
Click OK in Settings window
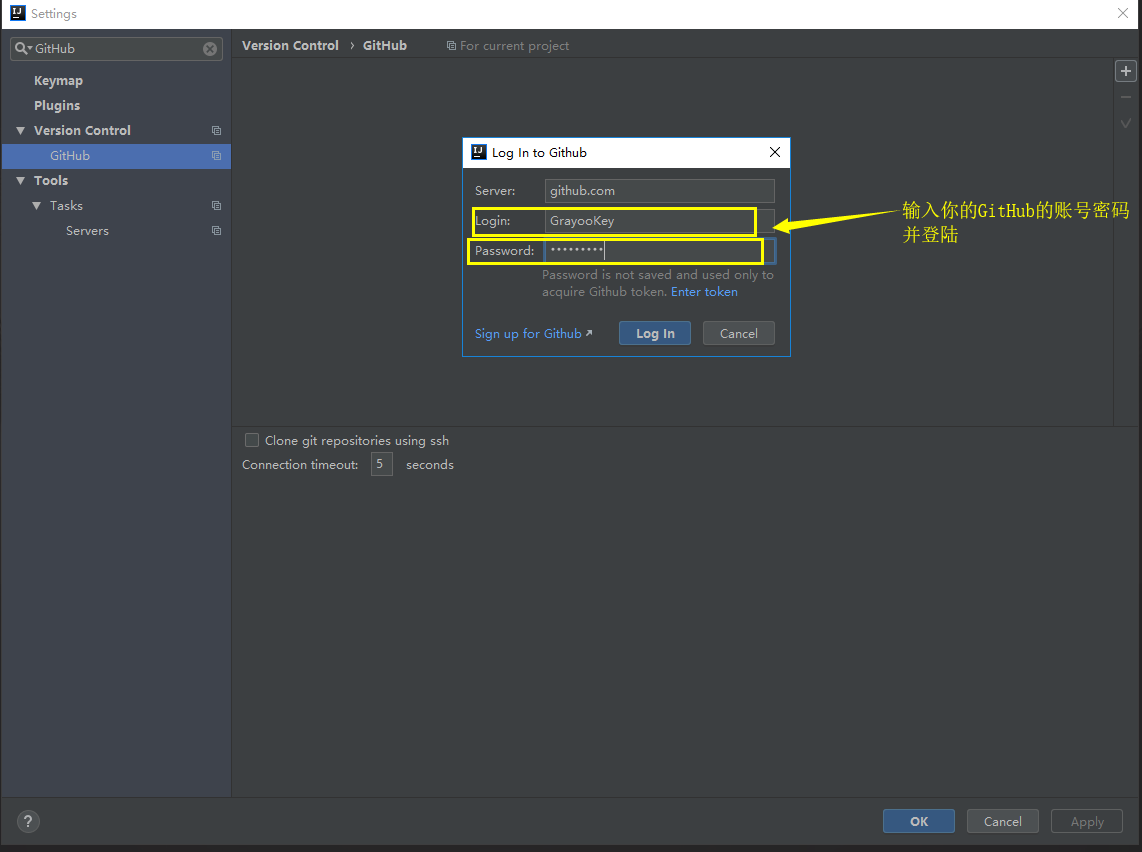(x=918, y=821)
